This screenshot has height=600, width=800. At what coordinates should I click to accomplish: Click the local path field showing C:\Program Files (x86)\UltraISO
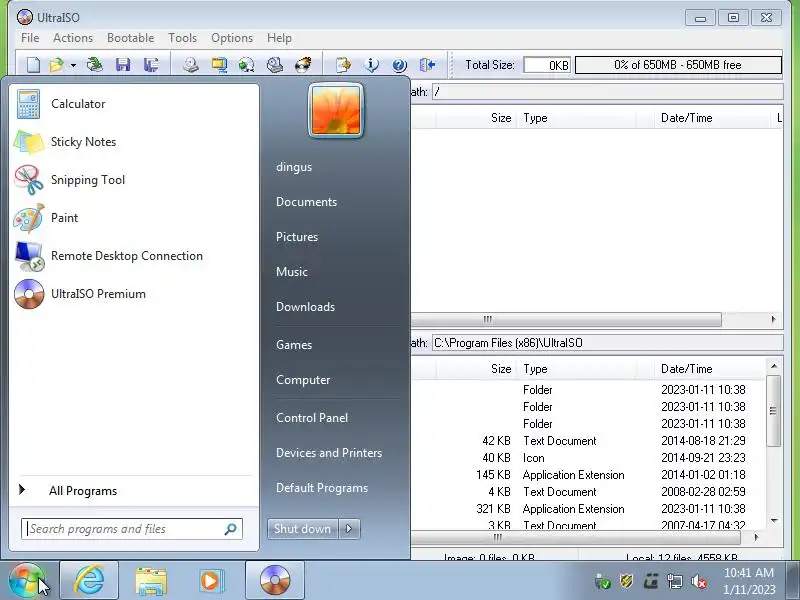(x=607, y=343)
